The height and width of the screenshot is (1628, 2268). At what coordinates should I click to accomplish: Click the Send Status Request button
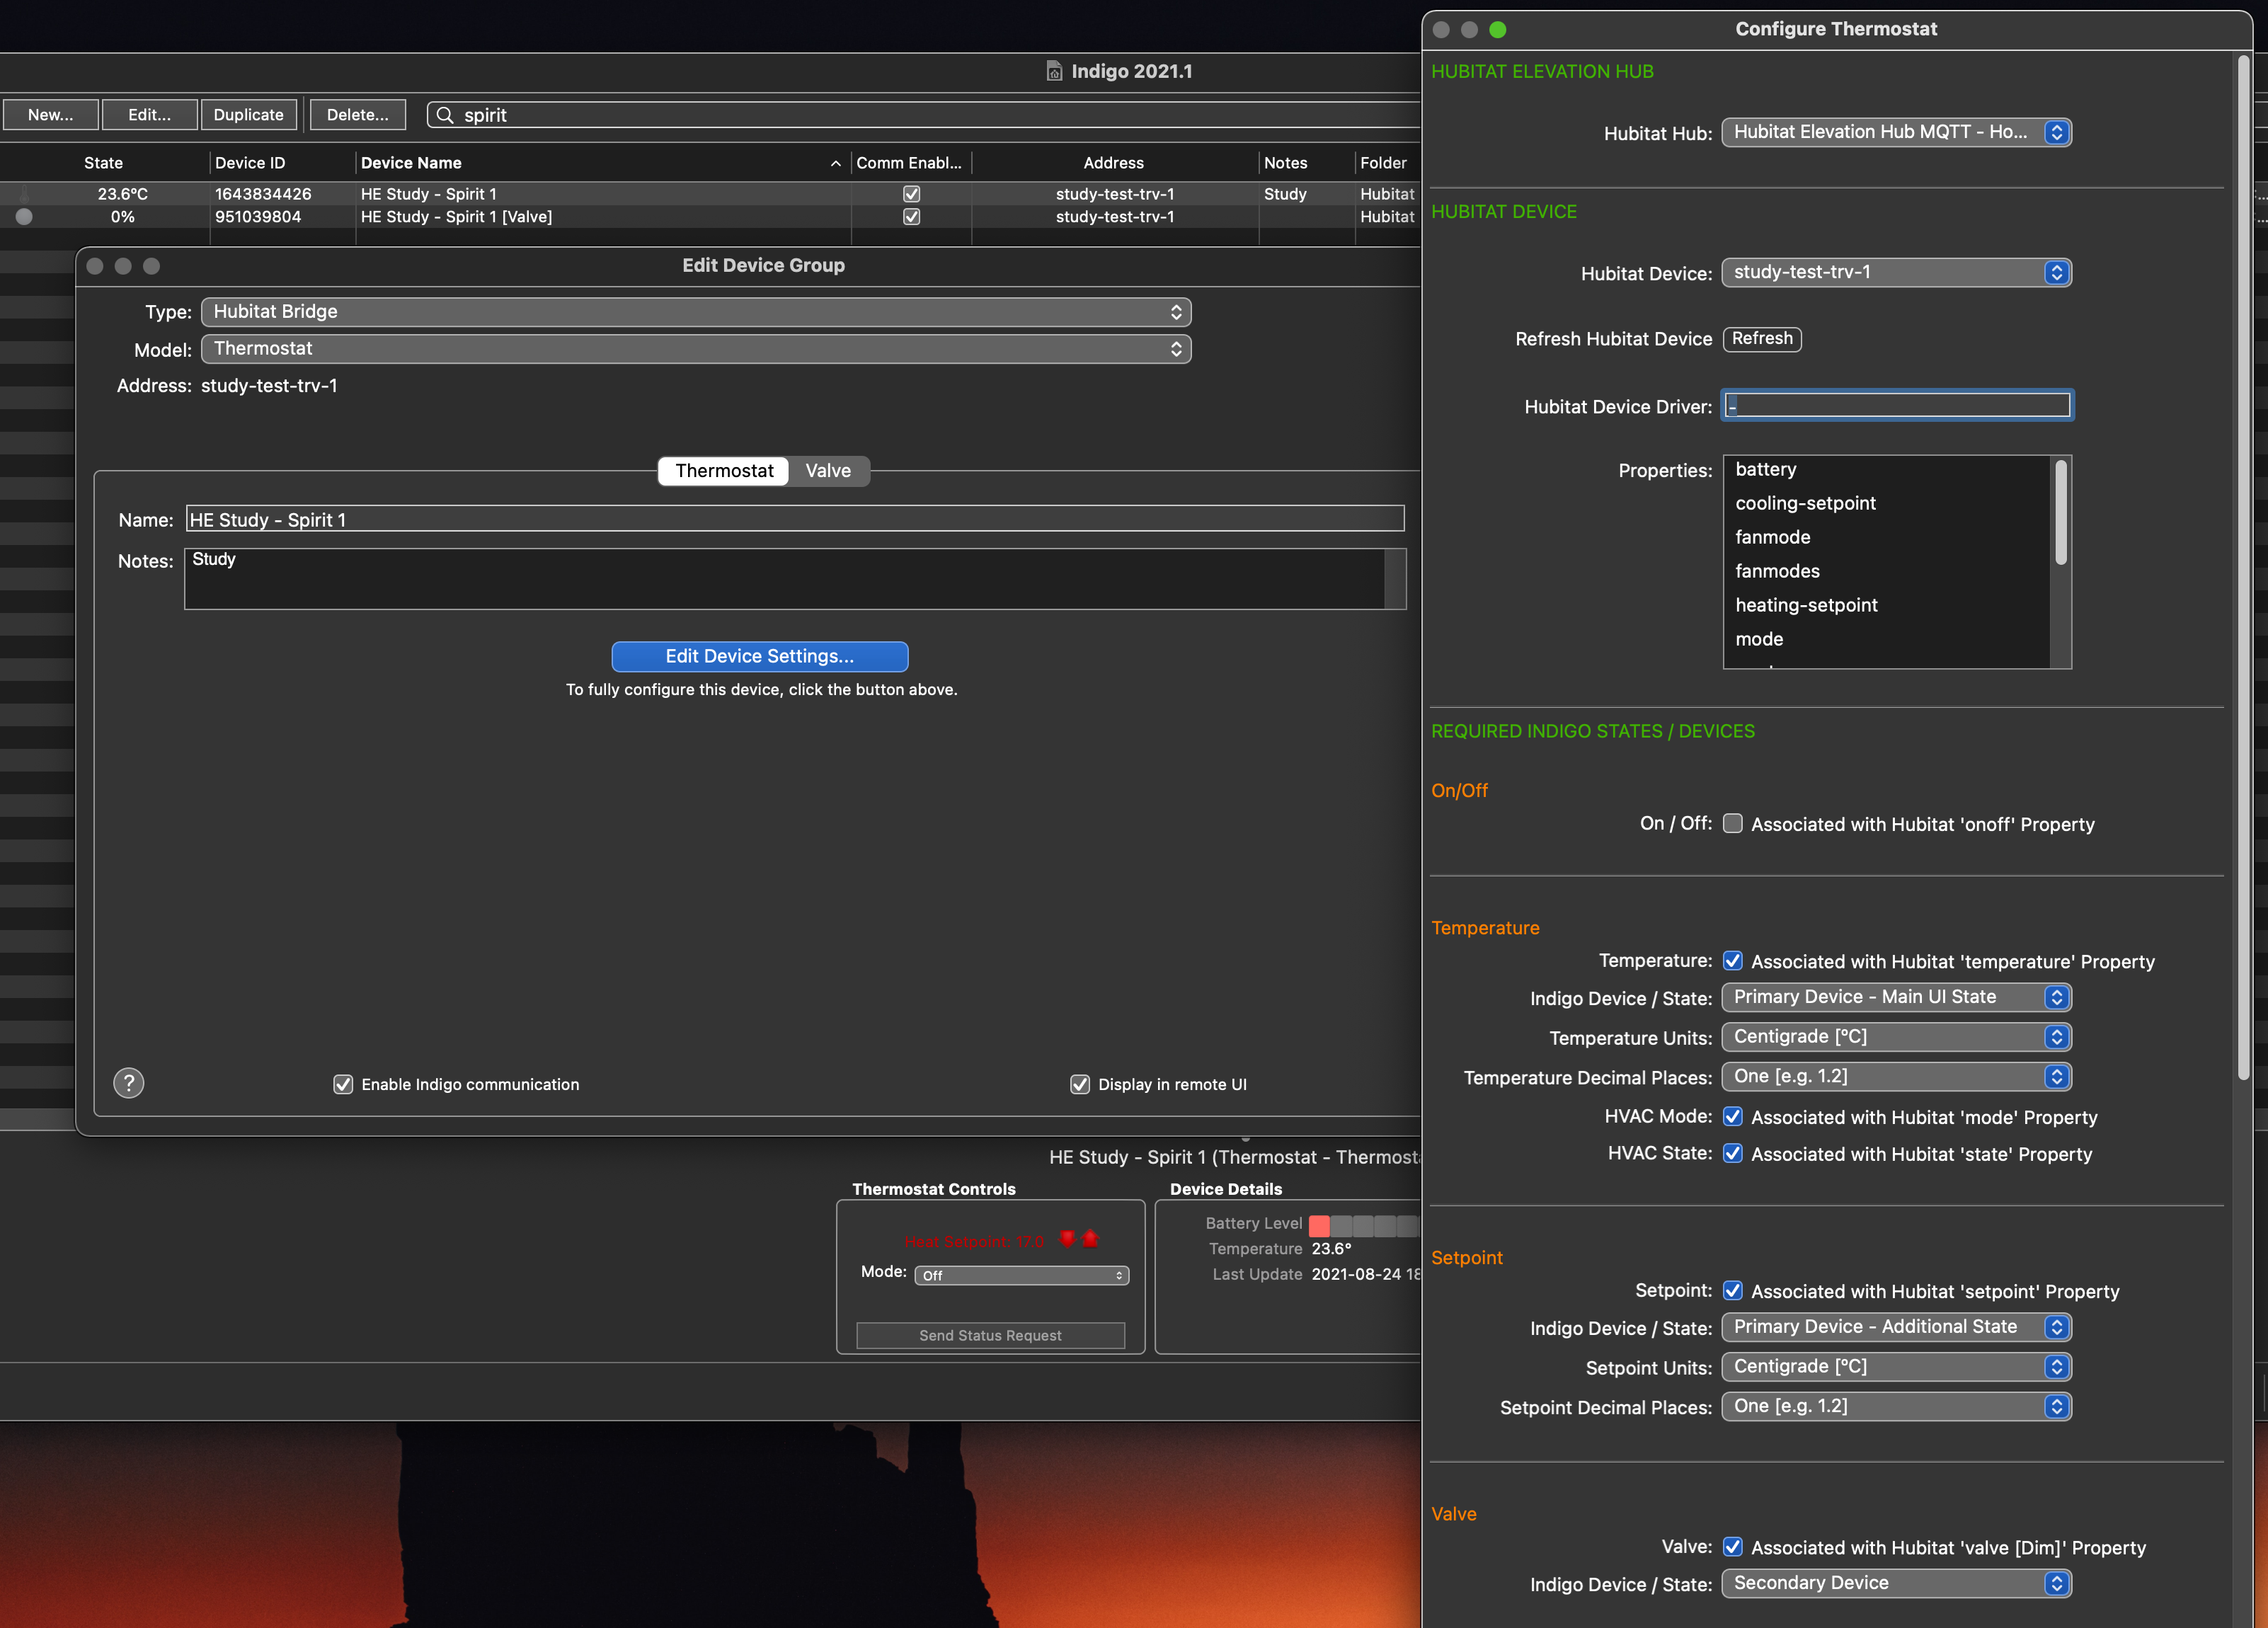pos(991,1335)
